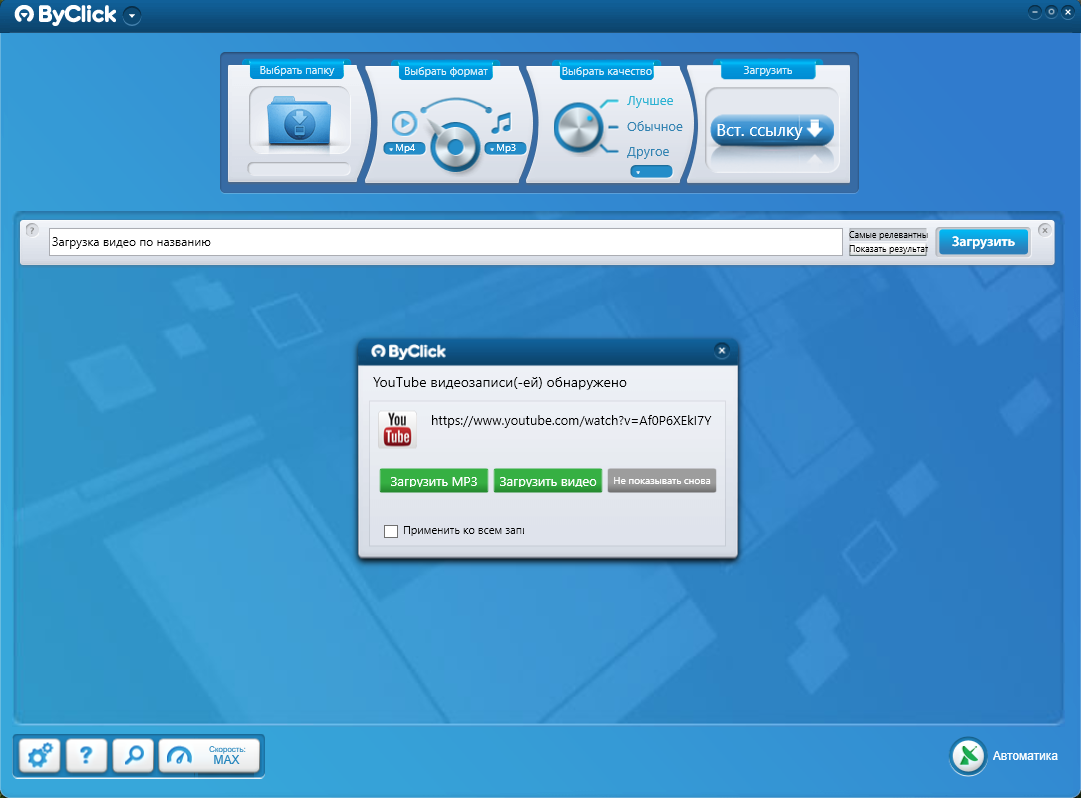Close the ByClick popup dialog
The width and height of the screenshot is (1081, 798).
coord(722,351)
